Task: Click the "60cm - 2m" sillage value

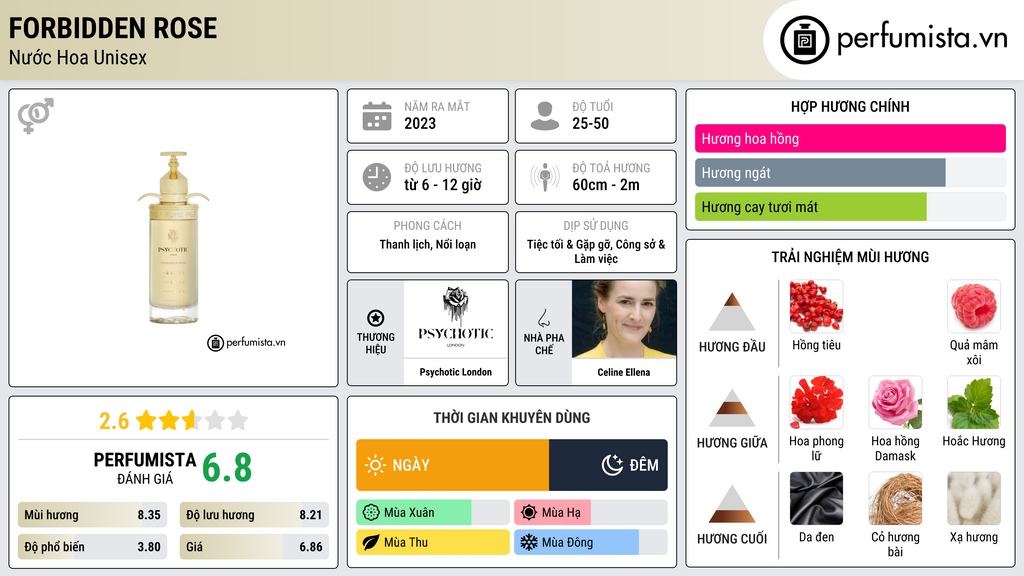Action: point(606,185)
